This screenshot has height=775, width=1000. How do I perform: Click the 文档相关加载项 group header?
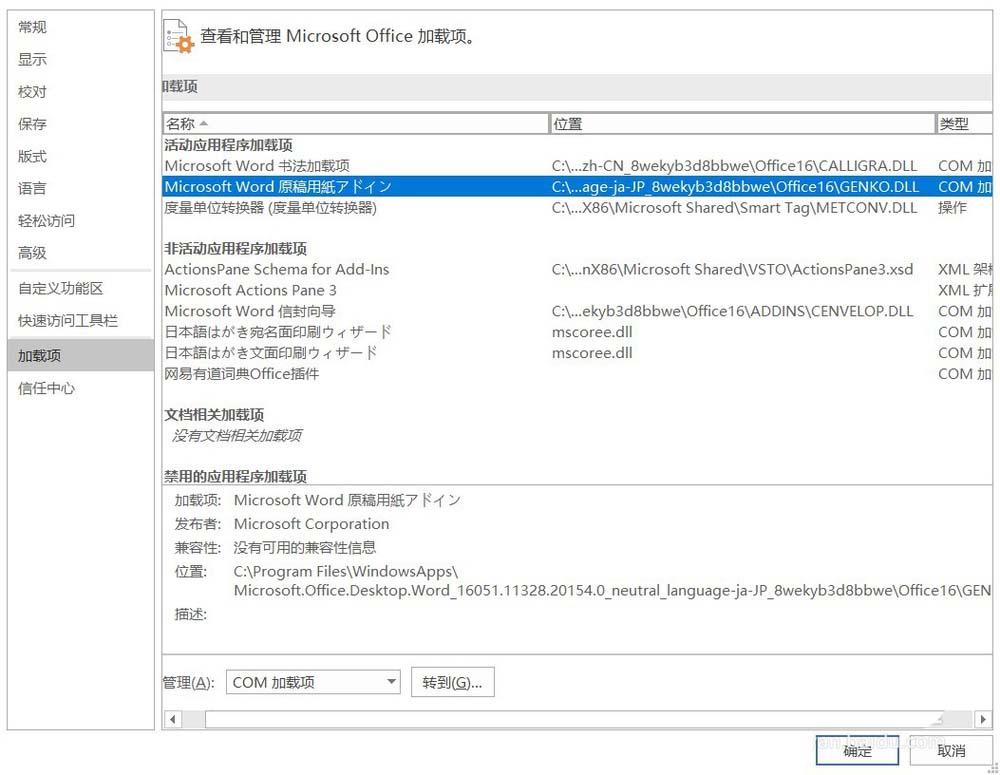214,415
